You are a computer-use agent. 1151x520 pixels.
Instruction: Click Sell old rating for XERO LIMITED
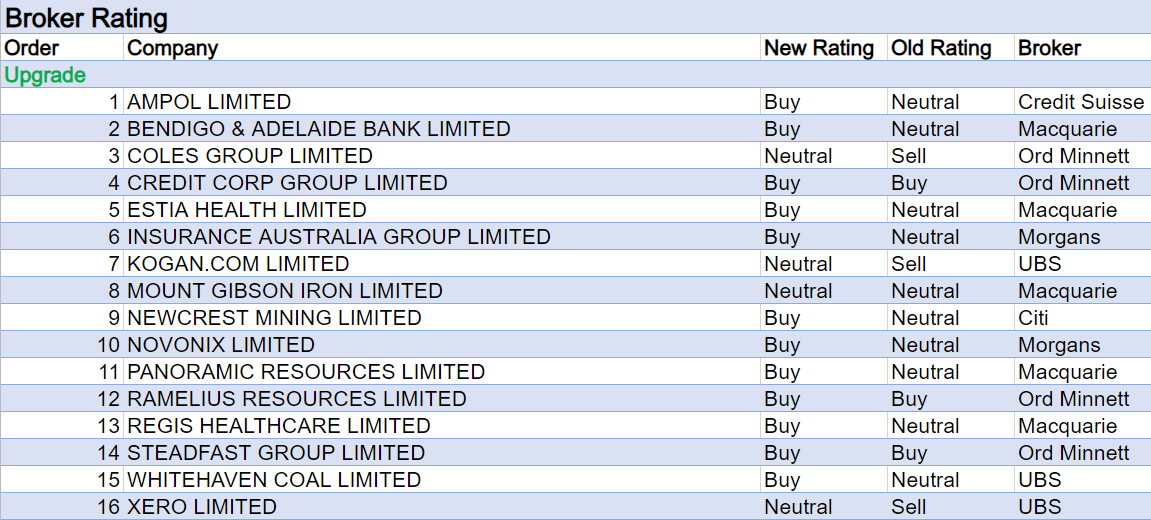click(x=909, y=507)
